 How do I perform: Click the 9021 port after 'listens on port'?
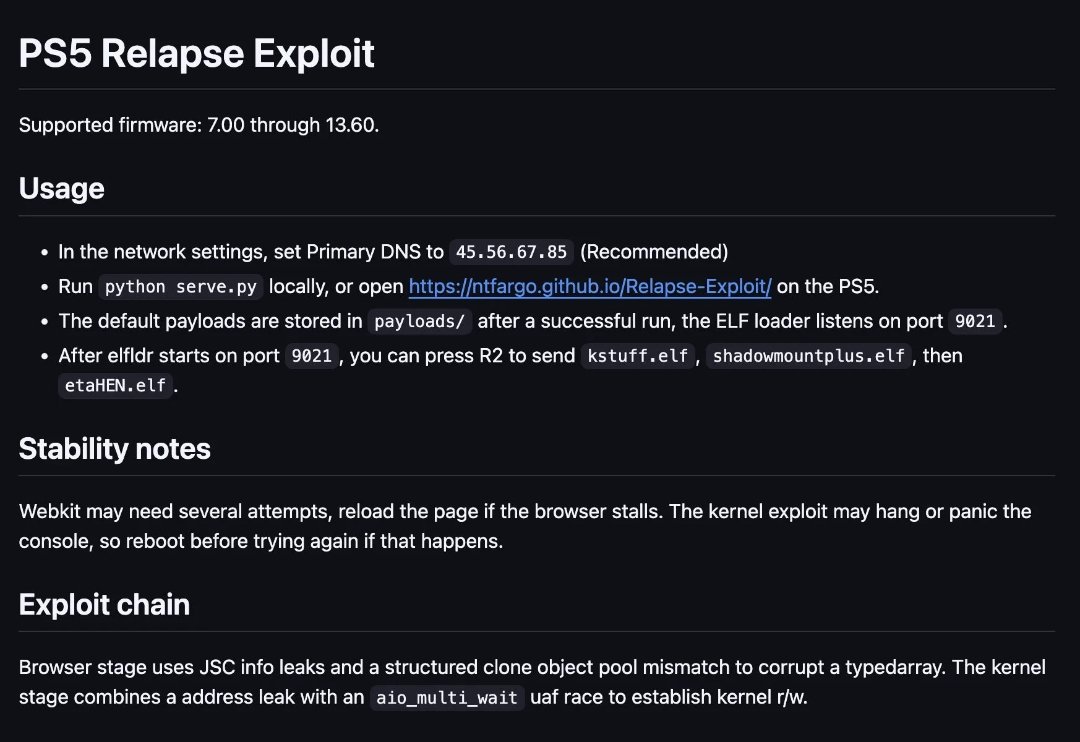click(975, 321)
